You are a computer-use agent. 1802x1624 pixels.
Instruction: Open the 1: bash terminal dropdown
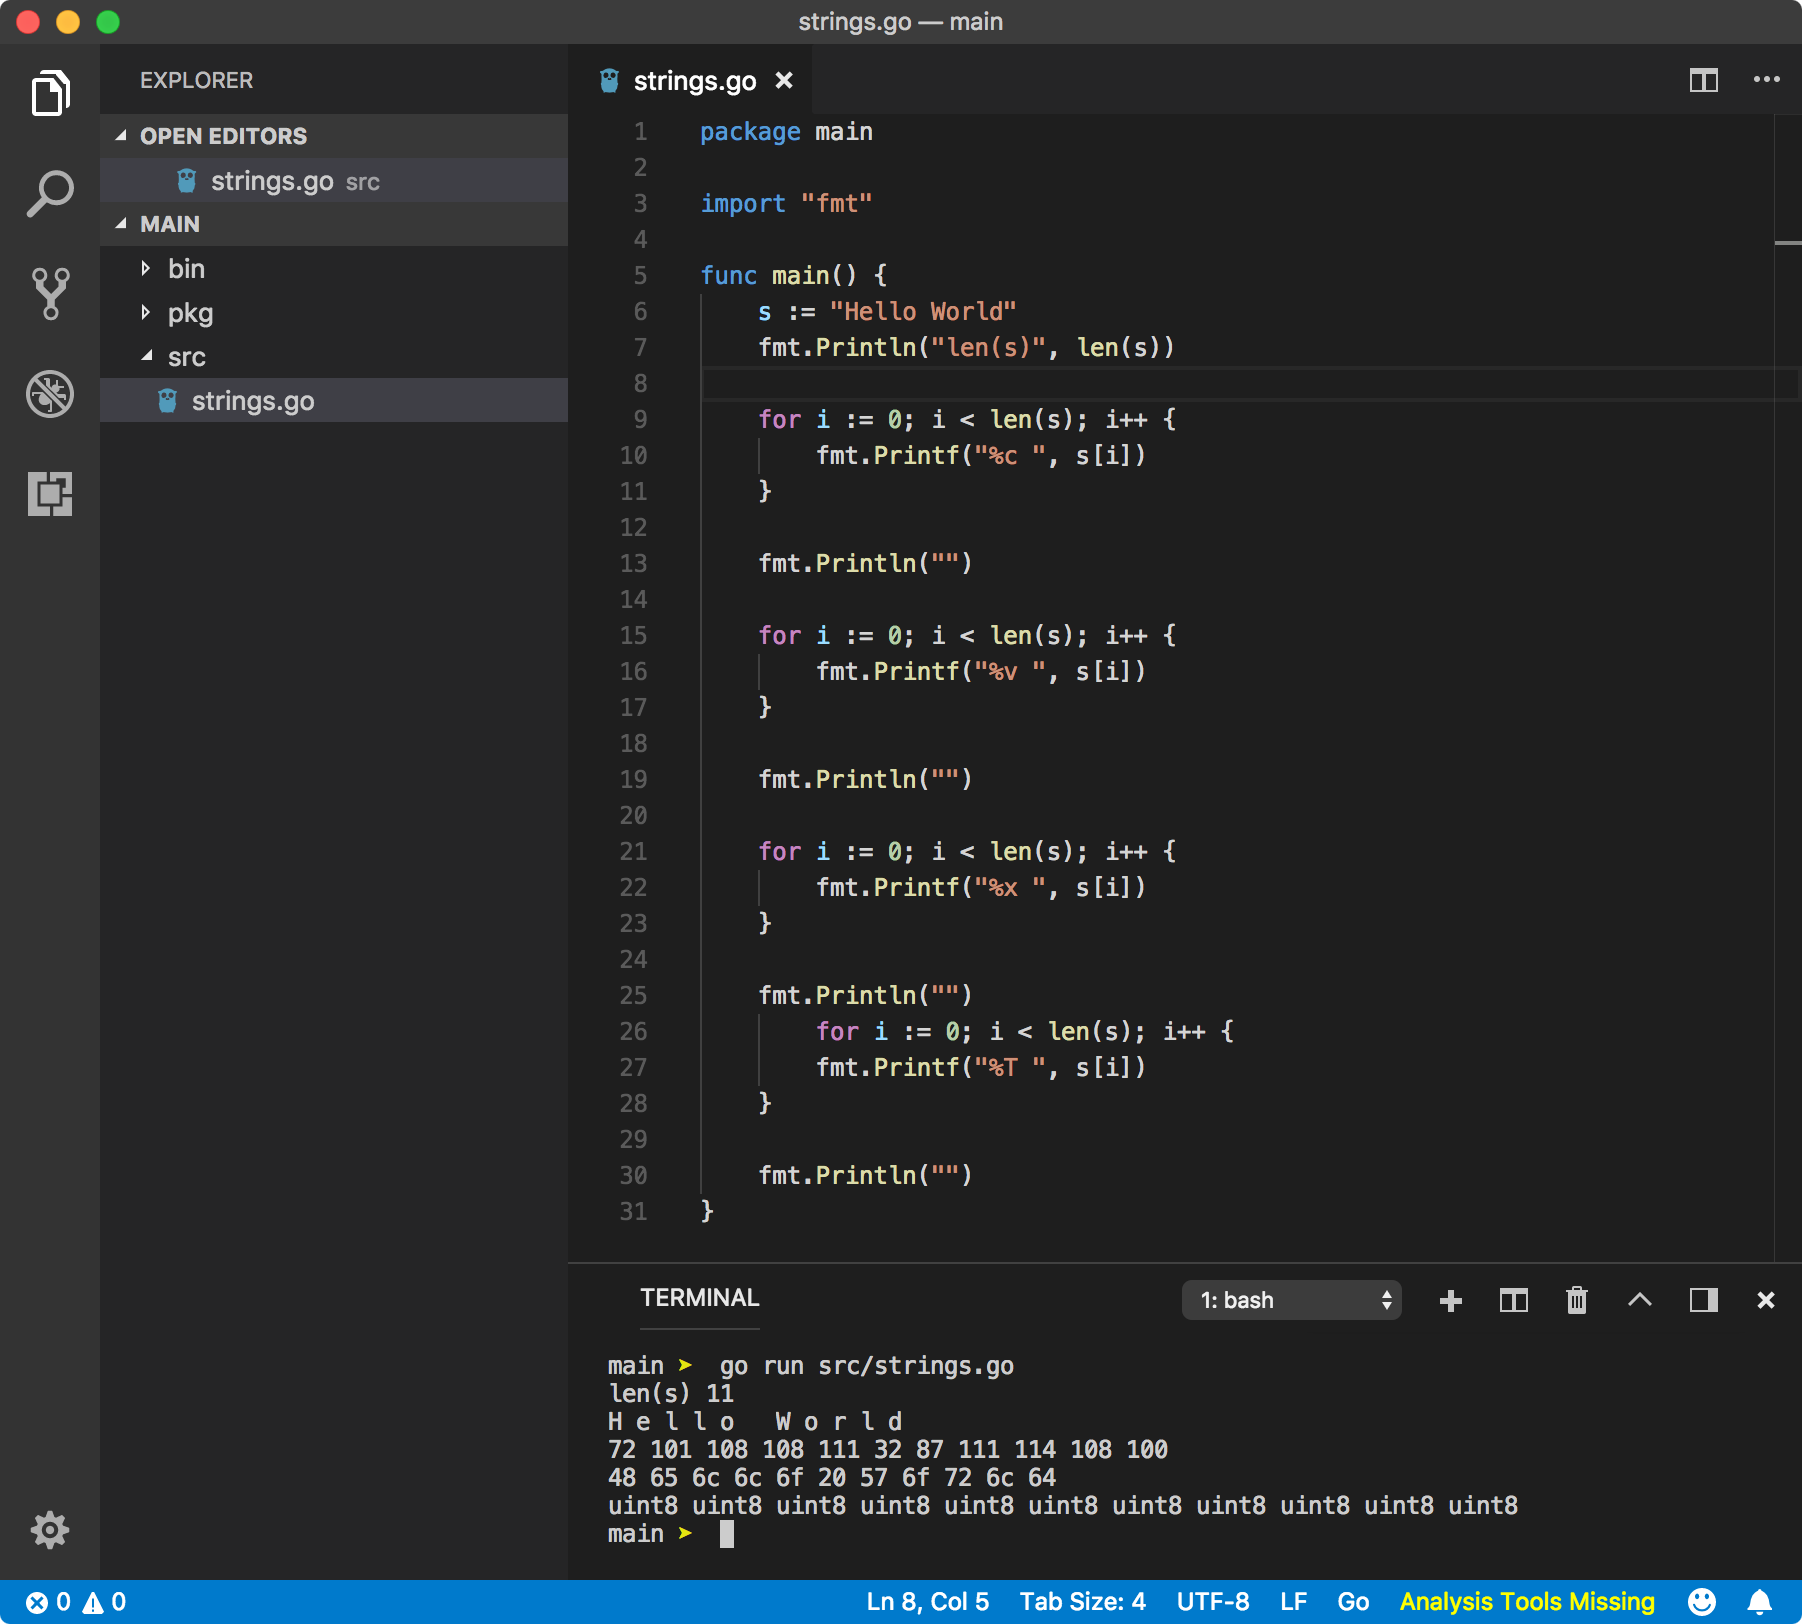tap(1291, 1300)
